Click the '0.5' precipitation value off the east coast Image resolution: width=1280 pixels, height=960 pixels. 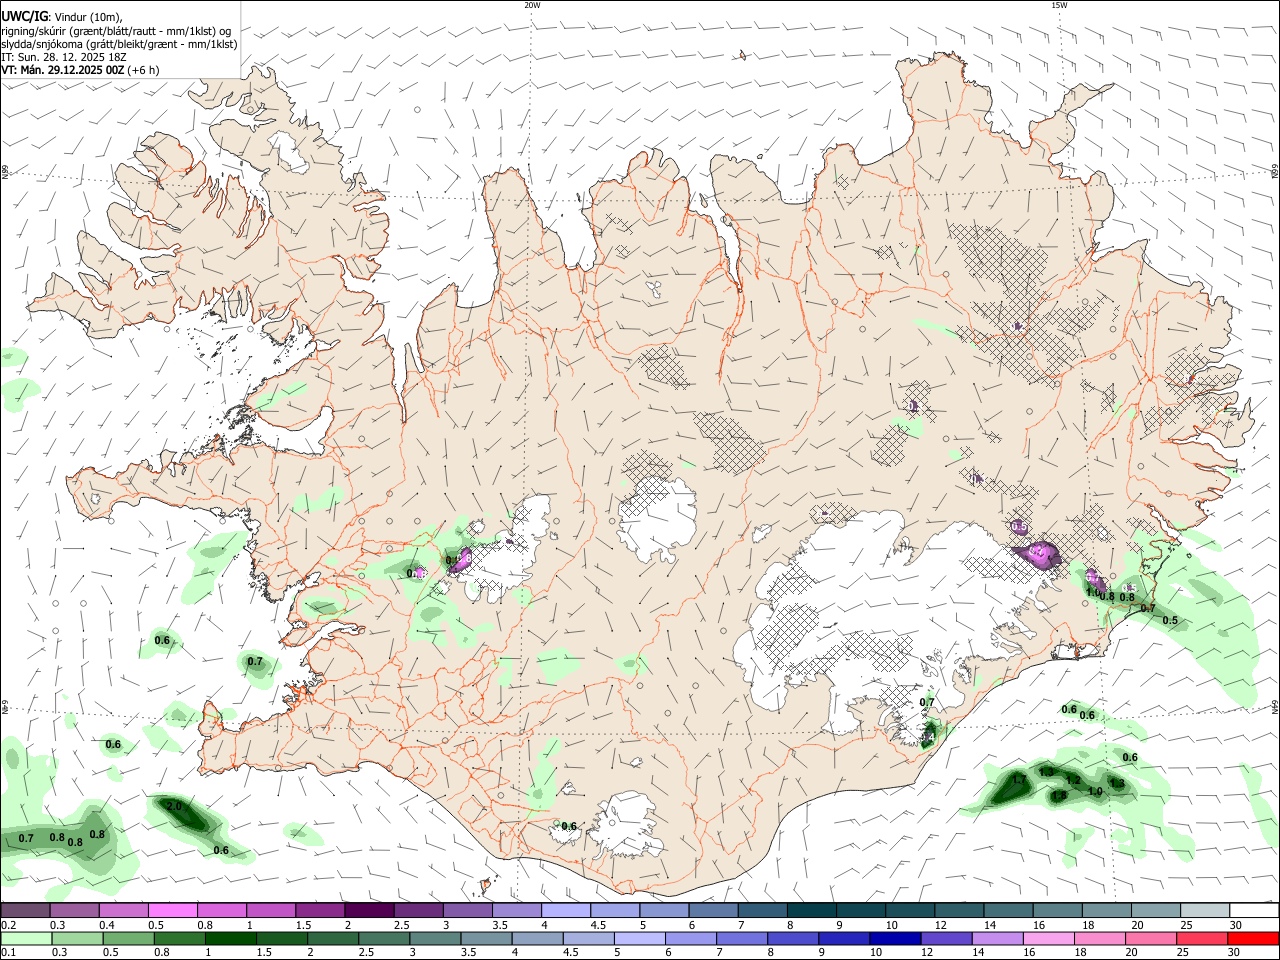point(1170,621)
